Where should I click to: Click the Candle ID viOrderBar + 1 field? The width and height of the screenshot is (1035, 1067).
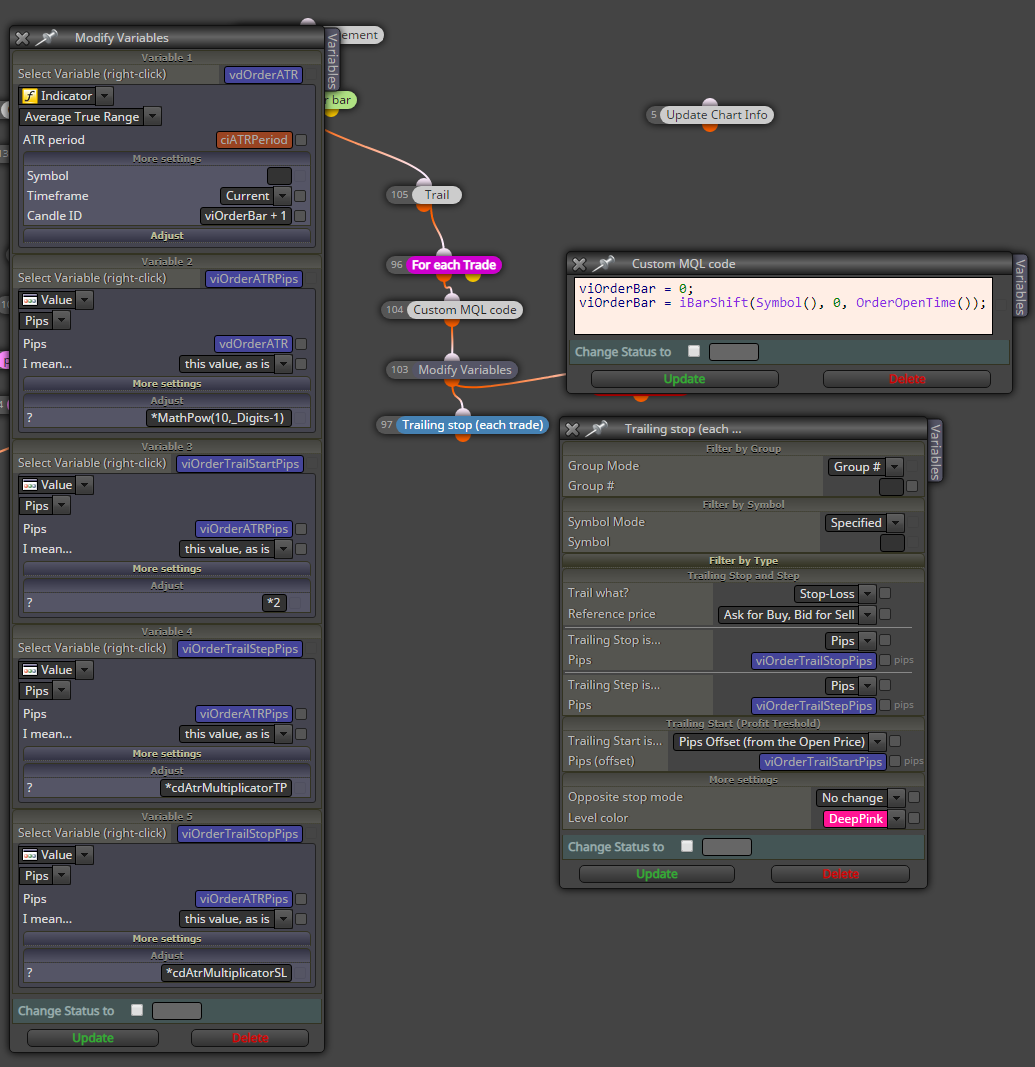pyautogui.click(x=246, y=216)
